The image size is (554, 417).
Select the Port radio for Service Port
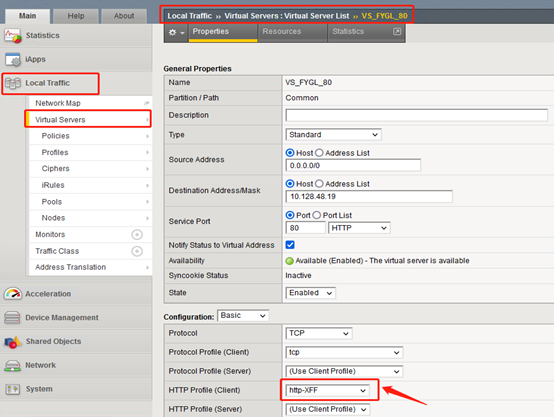[290, 215]
